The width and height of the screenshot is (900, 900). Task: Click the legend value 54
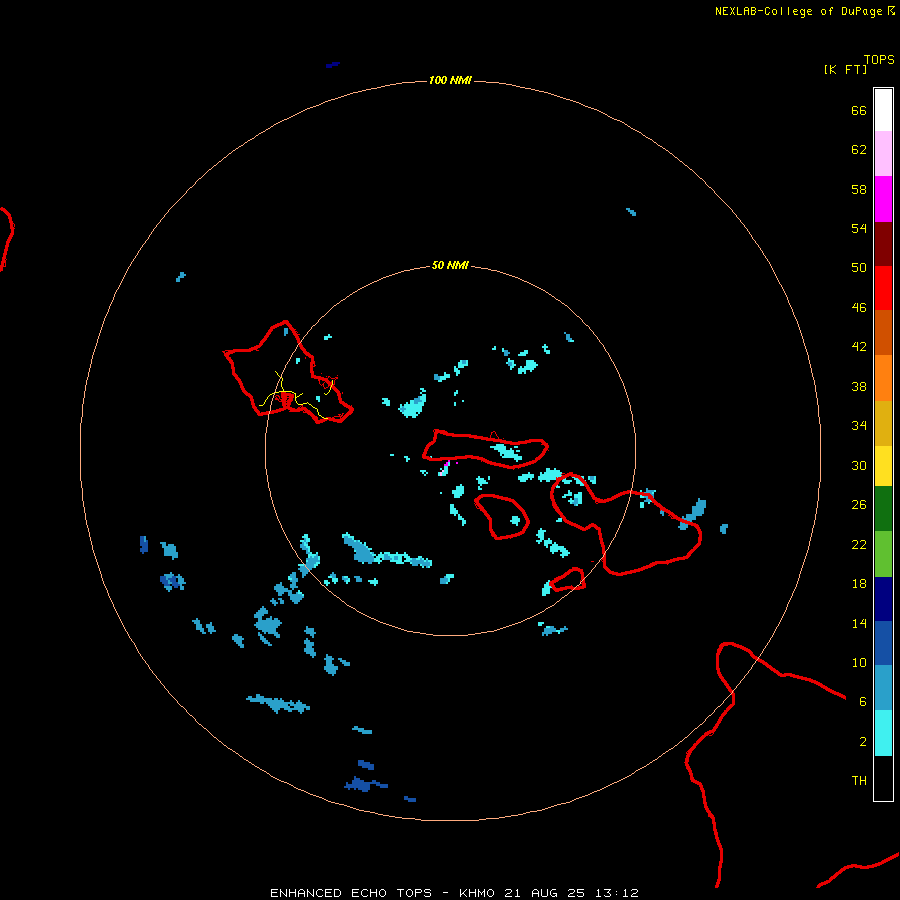(x=859, y=228)
